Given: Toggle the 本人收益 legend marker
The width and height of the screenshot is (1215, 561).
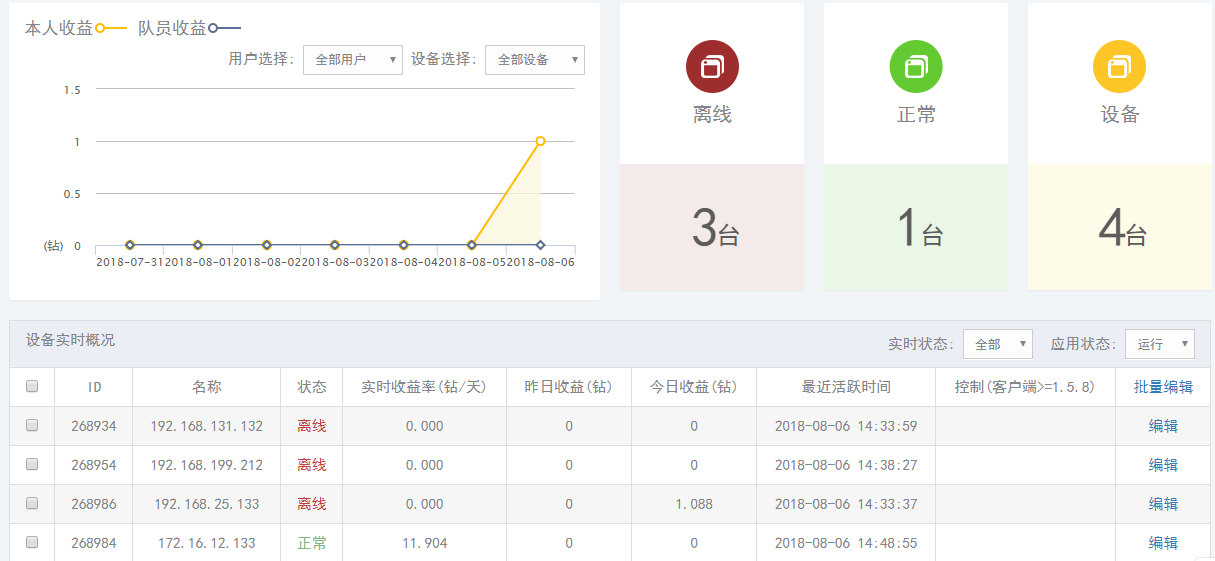Looking at the screenshot, I should pyautogui.click(x=100, y=29).
